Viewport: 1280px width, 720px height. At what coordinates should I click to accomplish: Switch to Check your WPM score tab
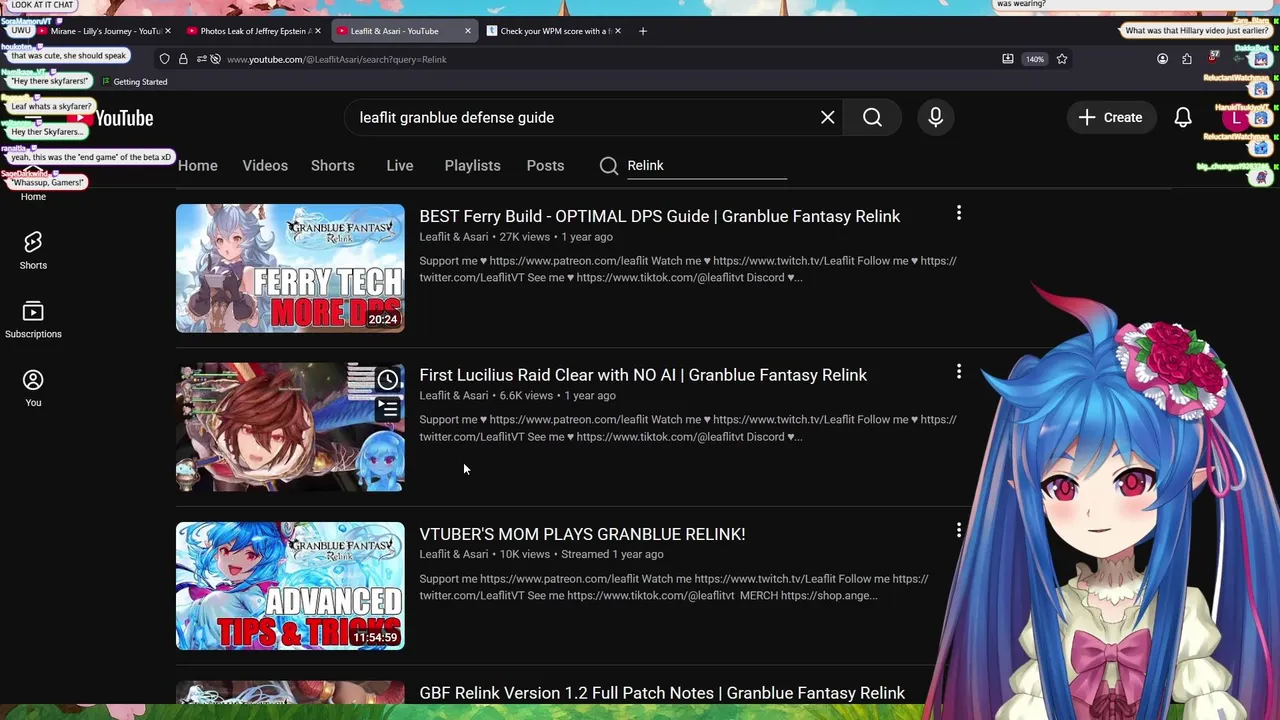pos(554,31)
